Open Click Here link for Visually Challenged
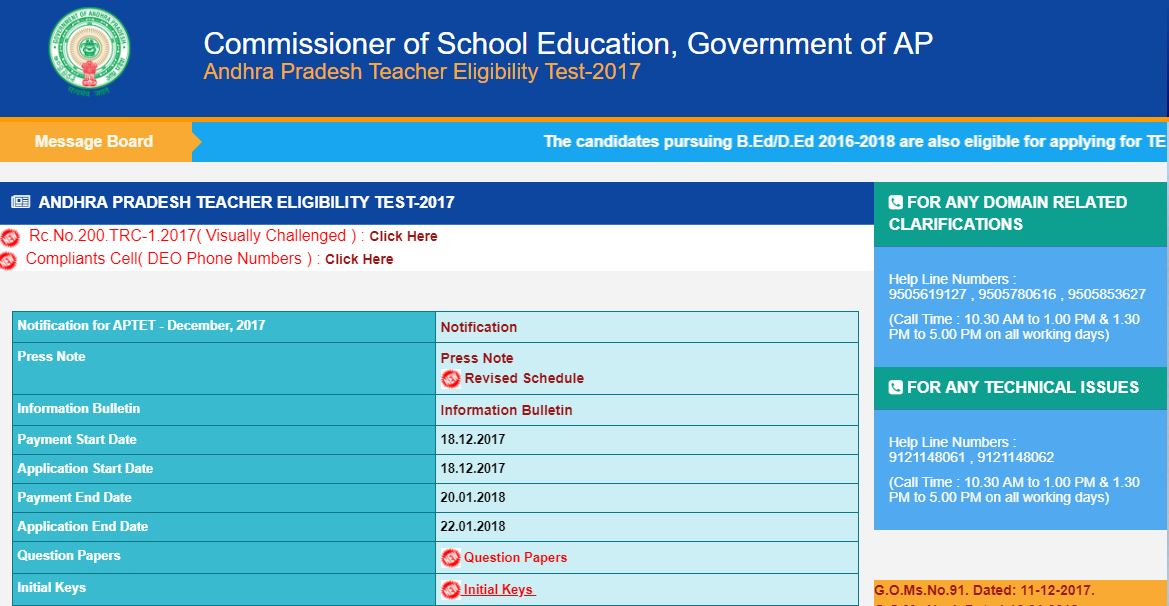 coord(403,237)
